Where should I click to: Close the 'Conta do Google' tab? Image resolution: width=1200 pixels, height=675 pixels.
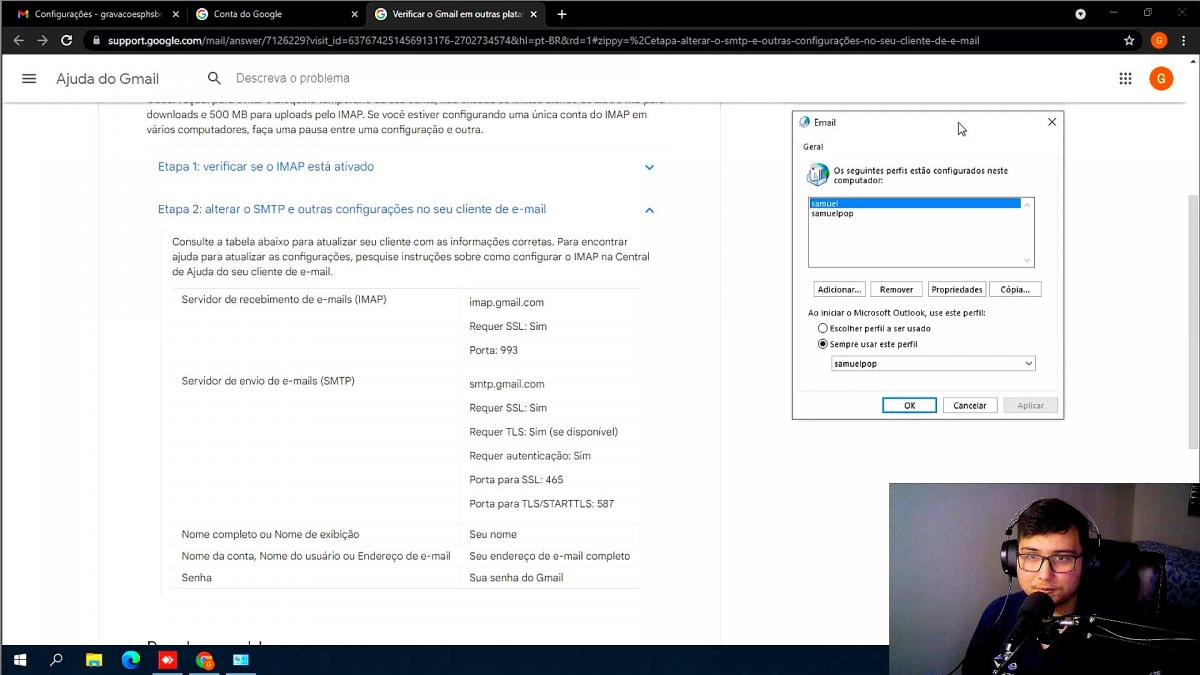[354, 14]
